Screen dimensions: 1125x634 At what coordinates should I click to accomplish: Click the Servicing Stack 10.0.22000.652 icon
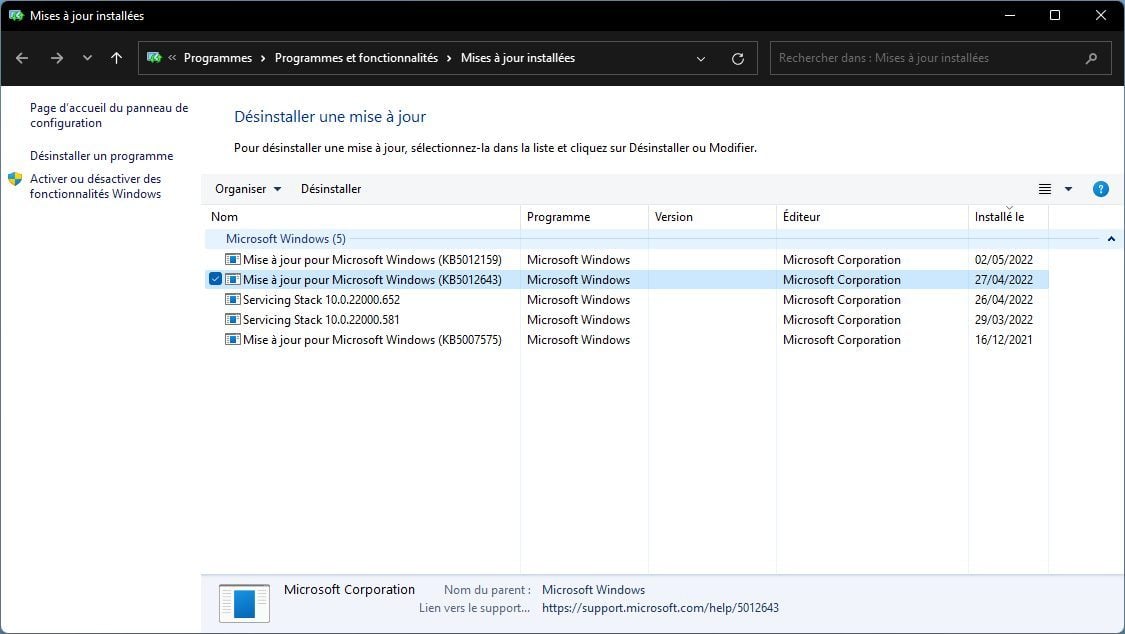232,300
